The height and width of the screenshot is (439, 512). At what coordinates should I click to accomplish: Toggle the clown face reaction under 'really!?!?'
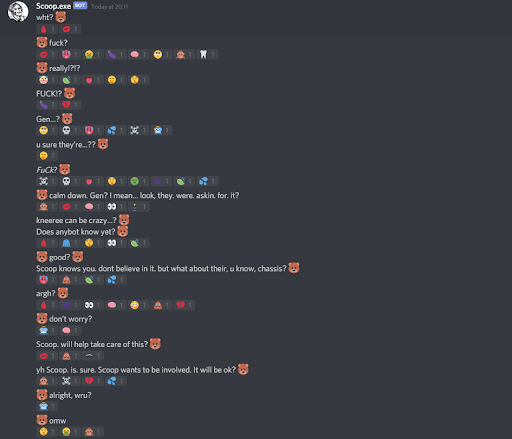pos(47,80)
